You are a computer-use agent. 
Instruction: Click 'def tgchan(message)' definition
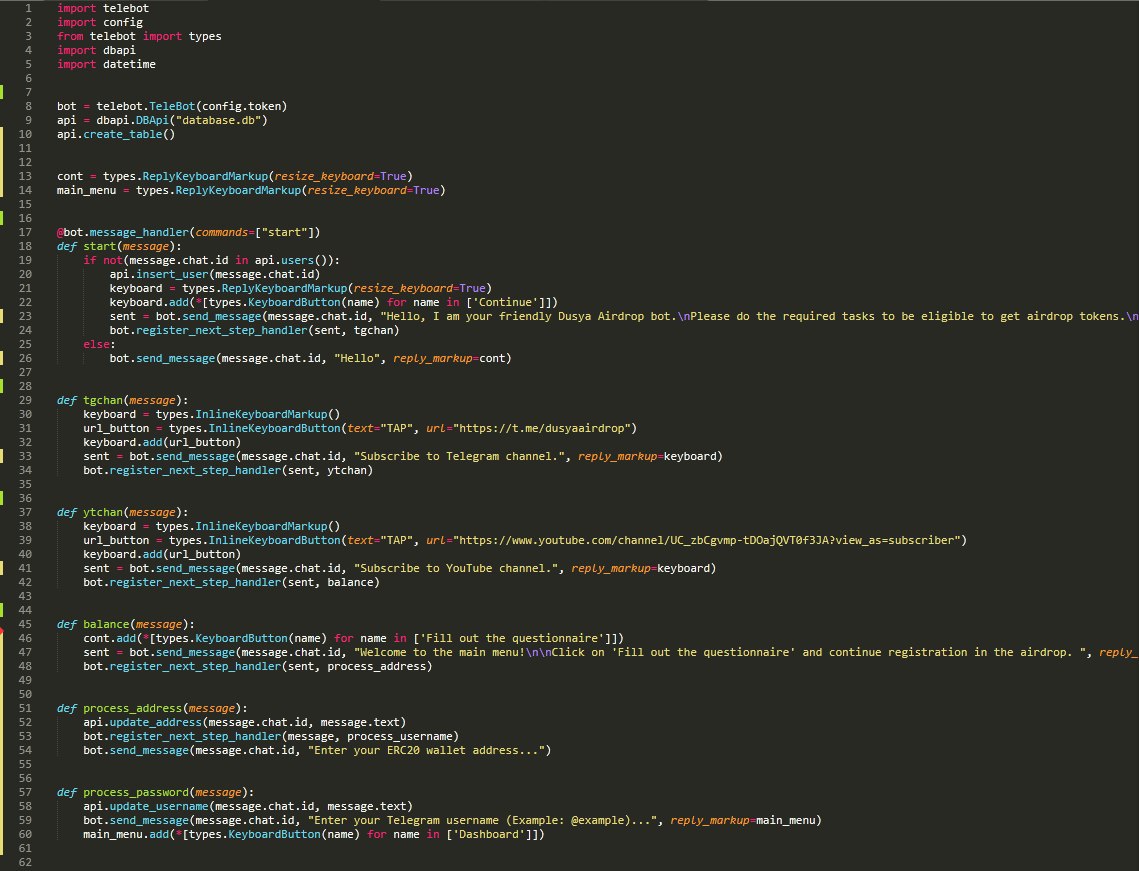[x=123, y=400]
